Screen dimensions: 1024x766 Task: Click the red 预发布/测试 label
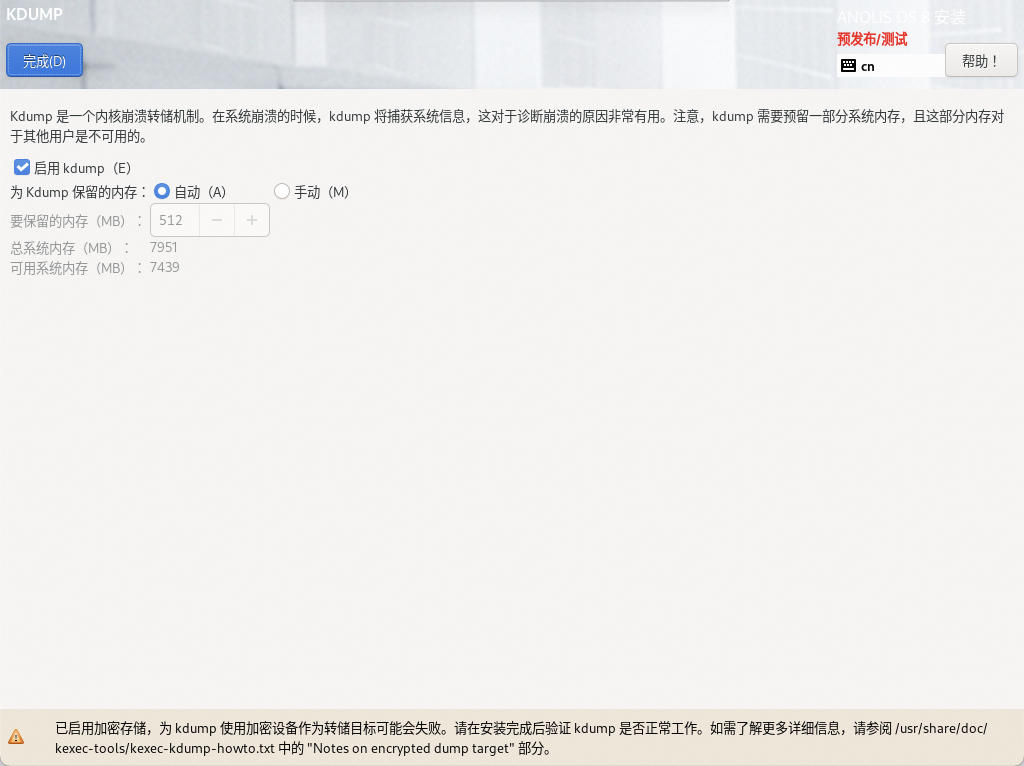872,39
